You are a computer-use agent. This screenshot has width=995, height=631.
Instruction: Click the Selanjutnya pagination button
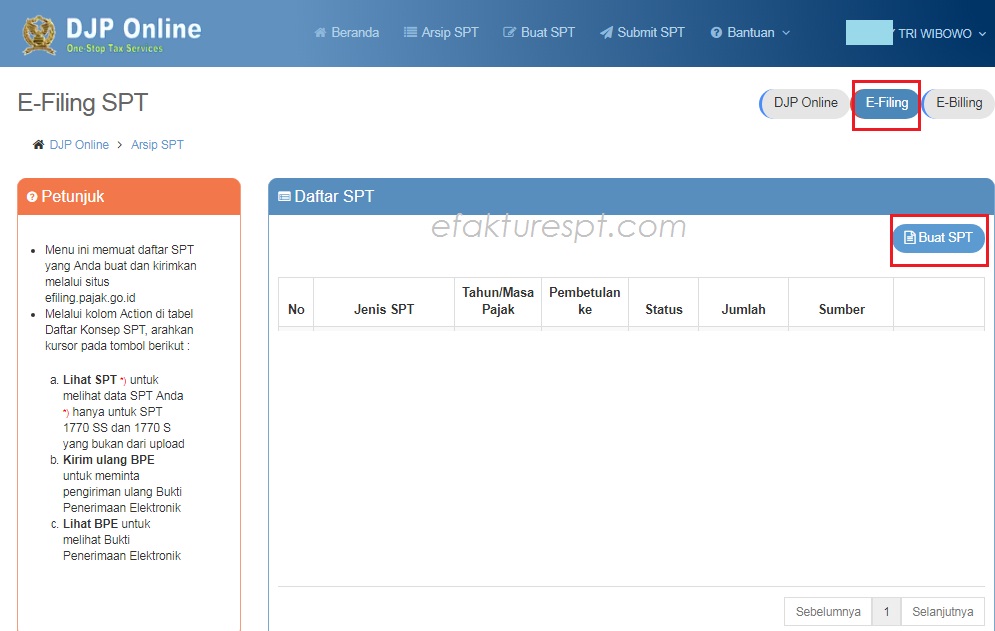point(942,611)
